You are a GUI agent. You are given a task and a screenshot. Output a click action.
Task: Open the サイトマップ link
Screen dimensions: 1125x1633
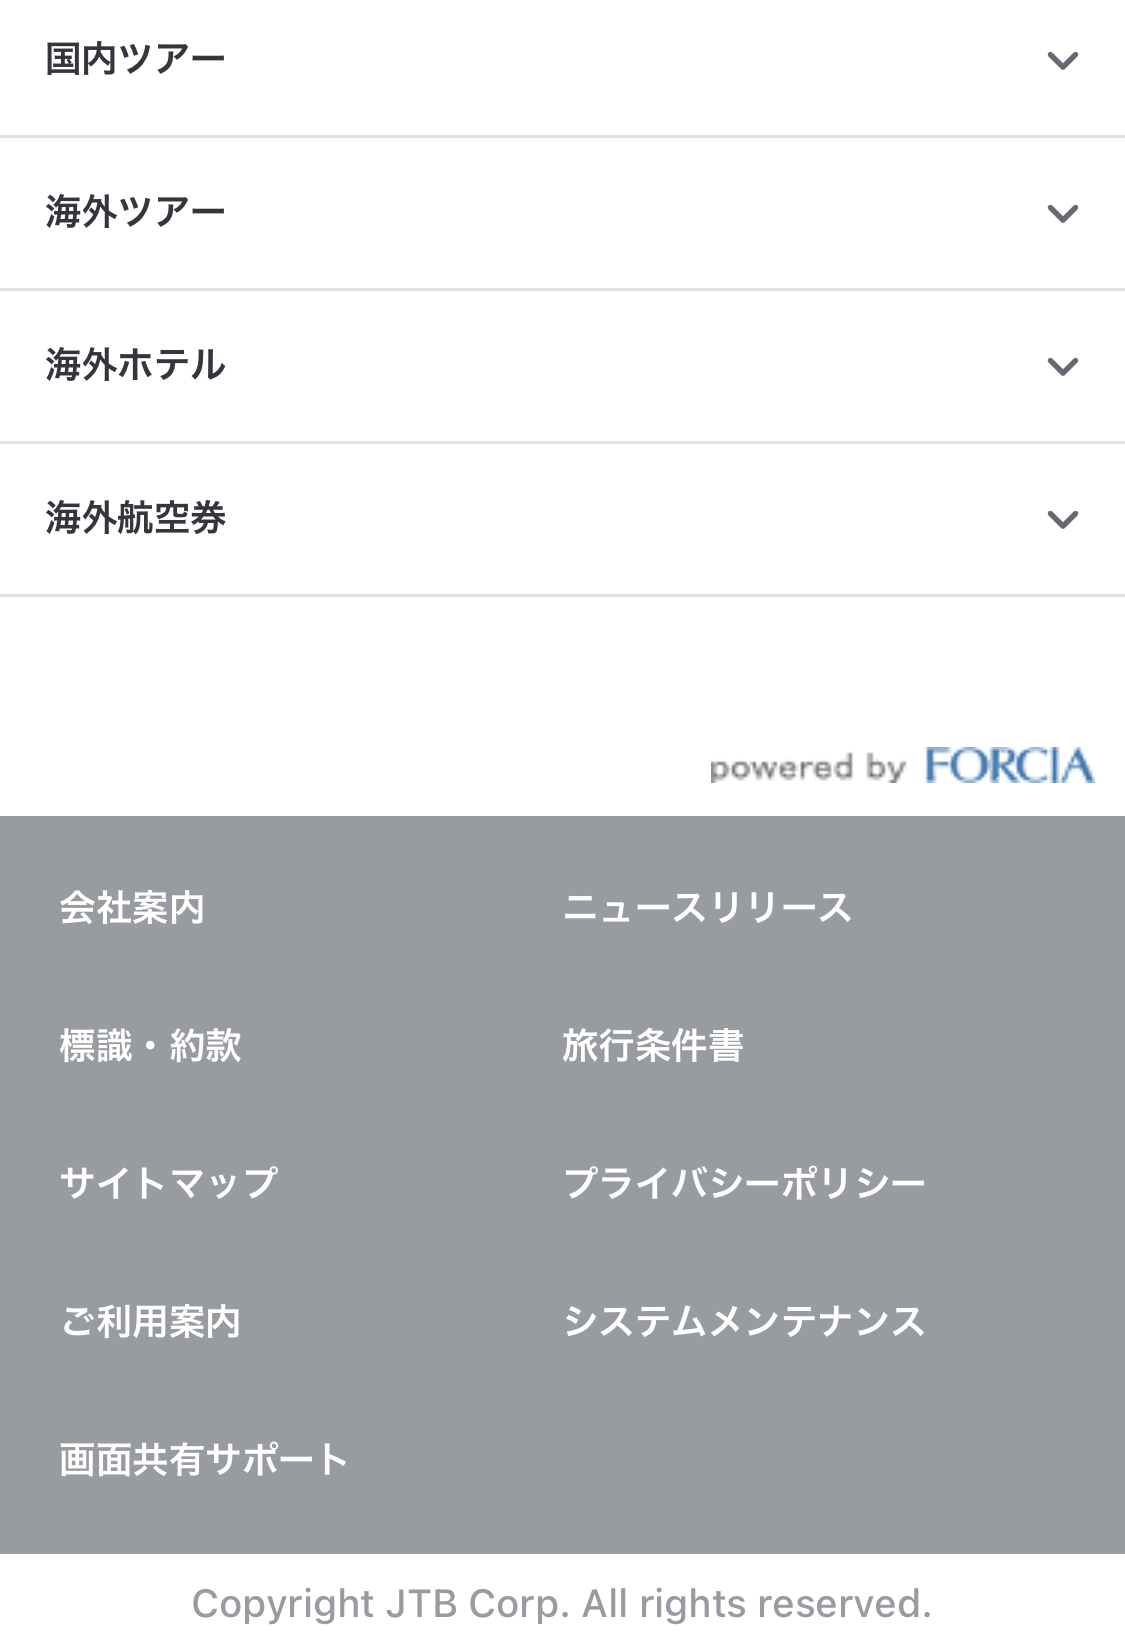point(168,1183)
